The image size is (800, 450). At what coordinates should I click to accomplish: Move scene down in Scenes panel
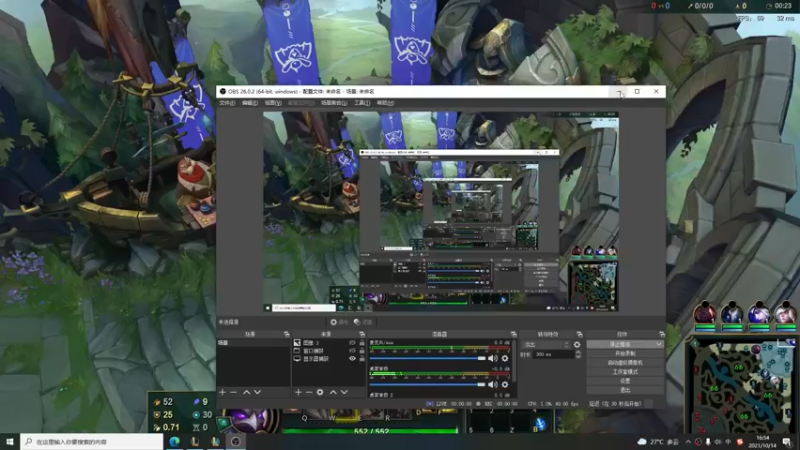pos(258,392)
